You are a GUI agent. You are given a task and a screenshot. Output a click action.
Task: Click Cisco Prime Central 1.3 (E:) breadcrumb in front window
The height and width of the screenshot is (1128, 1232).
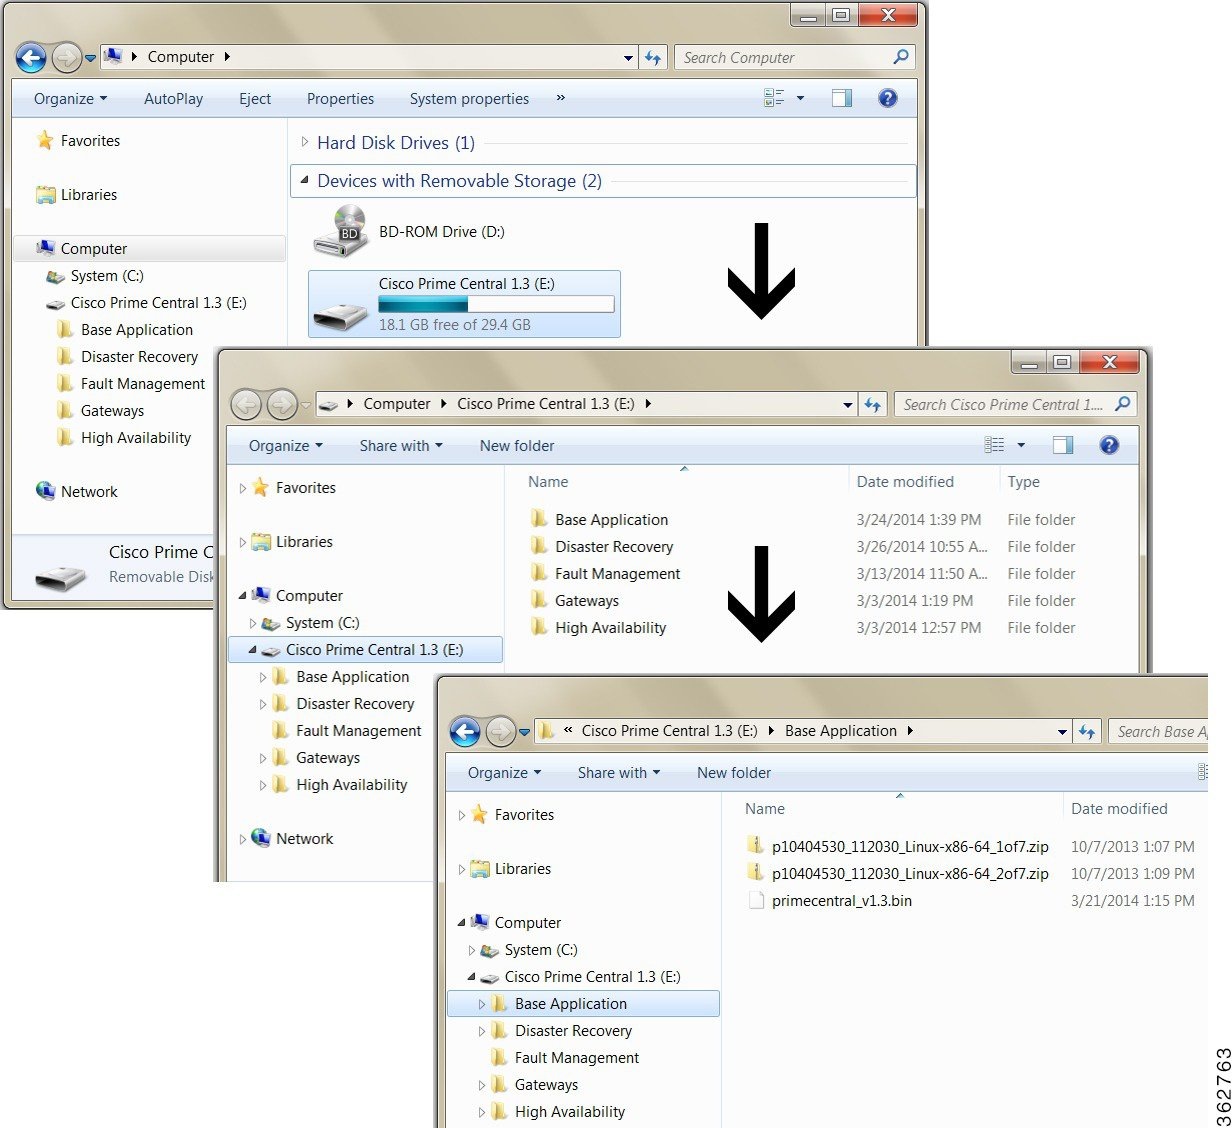tap(669, 731)
